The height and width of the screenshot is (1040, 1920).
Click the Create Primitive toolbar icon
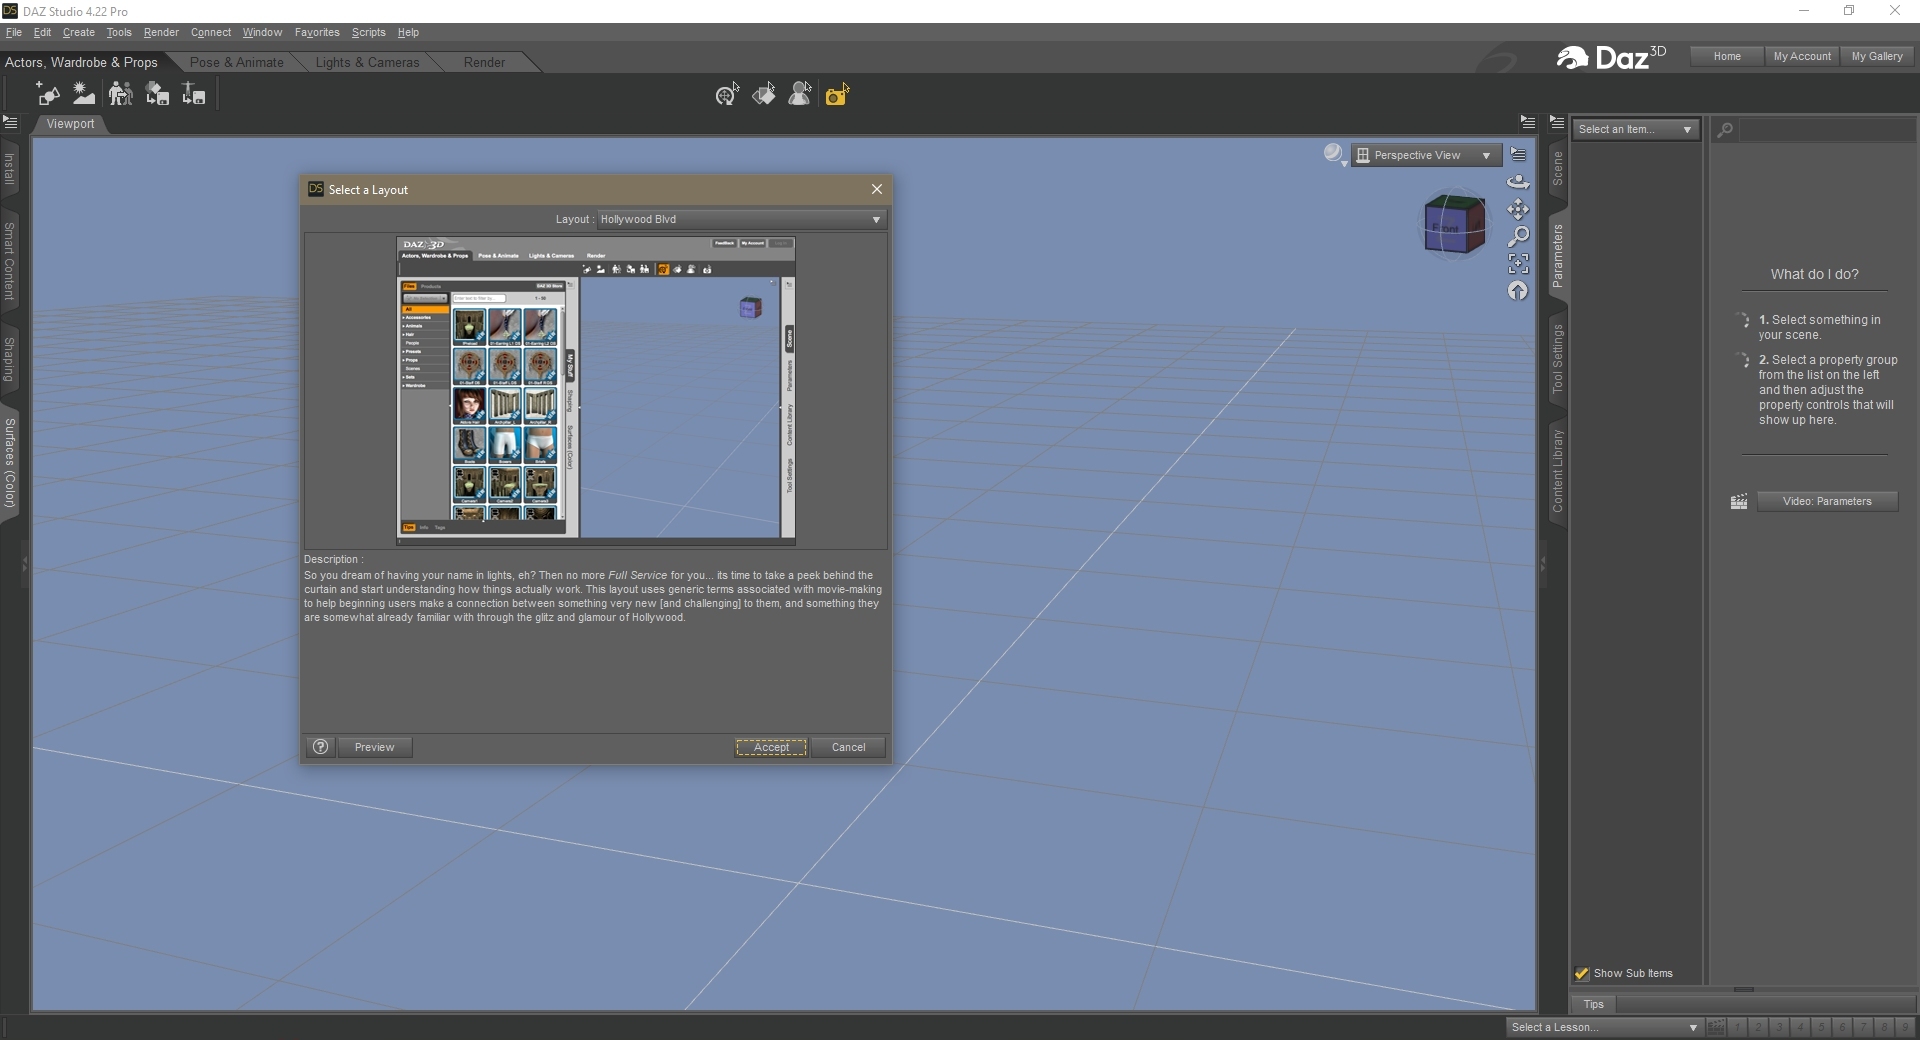[48, 94]
